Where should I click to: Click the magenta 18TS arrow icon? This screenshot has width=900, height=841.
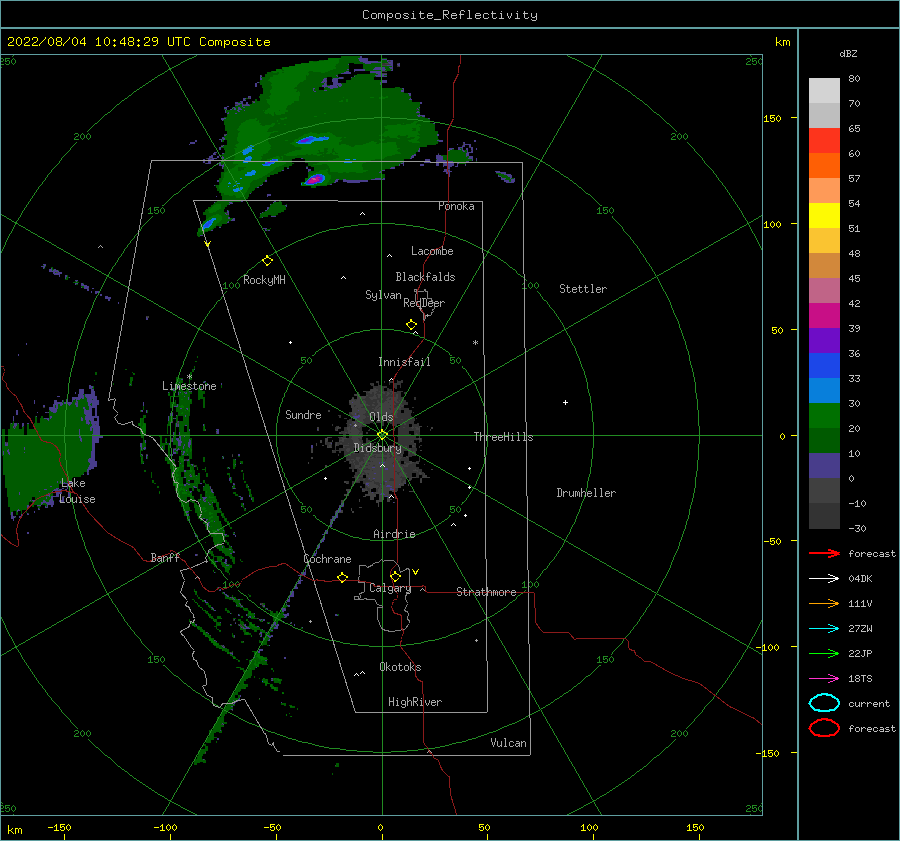coord(824,679)
